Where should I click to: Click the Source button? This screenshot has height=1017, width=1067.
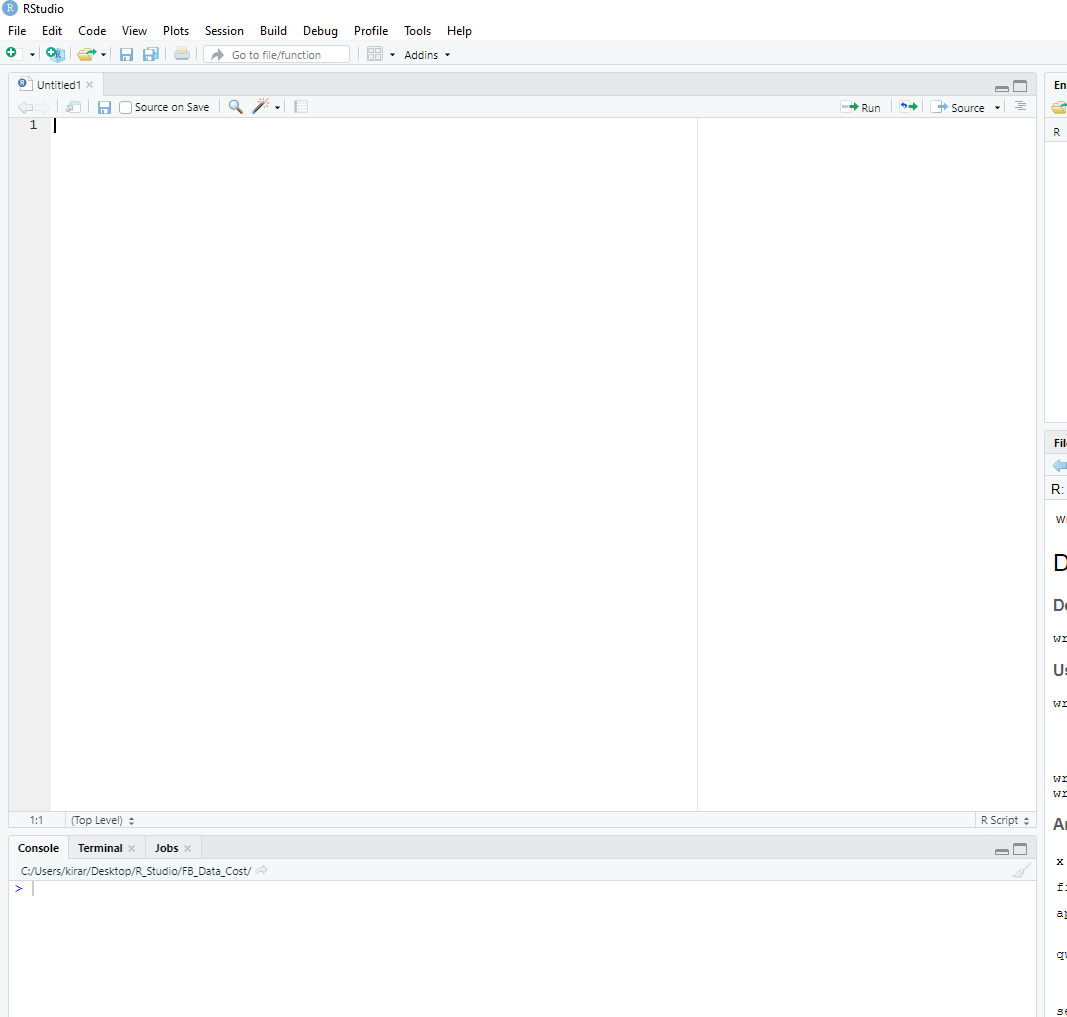click(958, 107)
